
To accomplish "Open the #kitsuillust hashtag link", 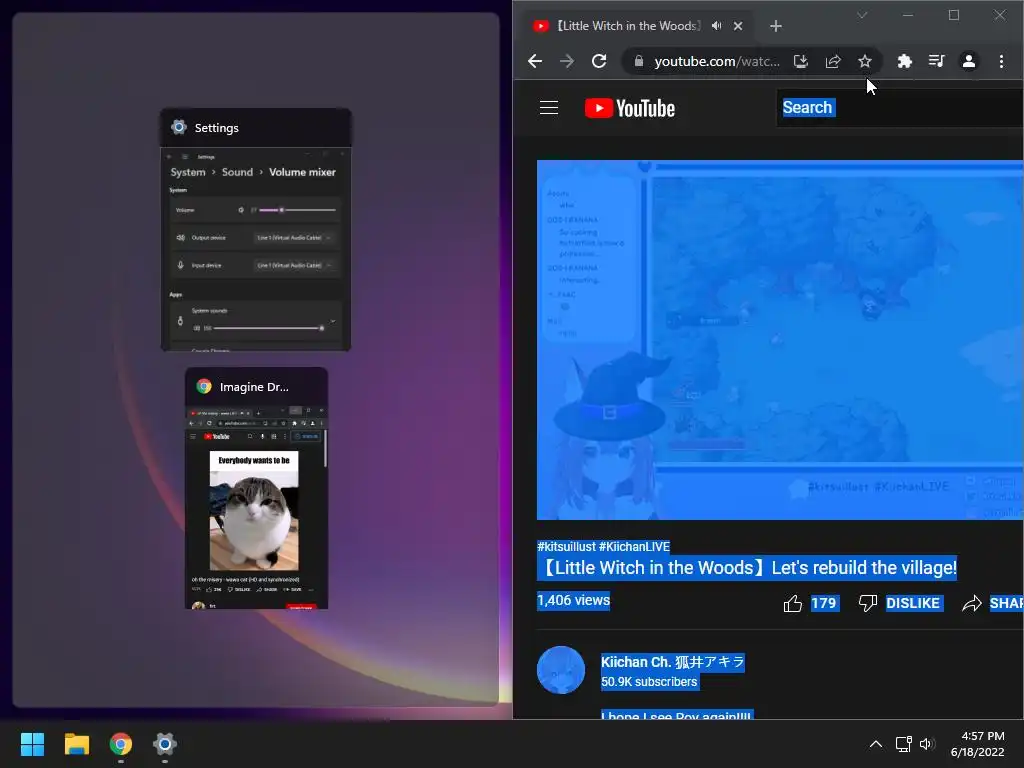I will point(566,547).
